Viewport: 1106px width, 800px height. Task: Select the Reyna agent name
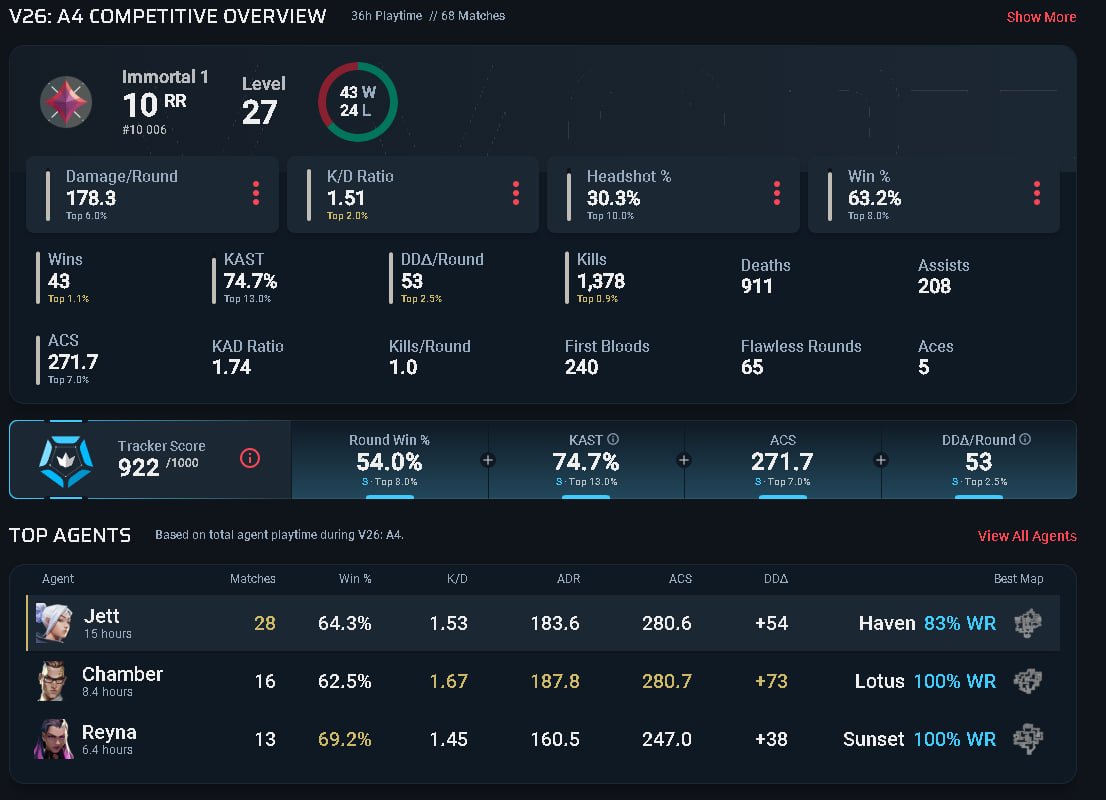click(x=109, y=732)
